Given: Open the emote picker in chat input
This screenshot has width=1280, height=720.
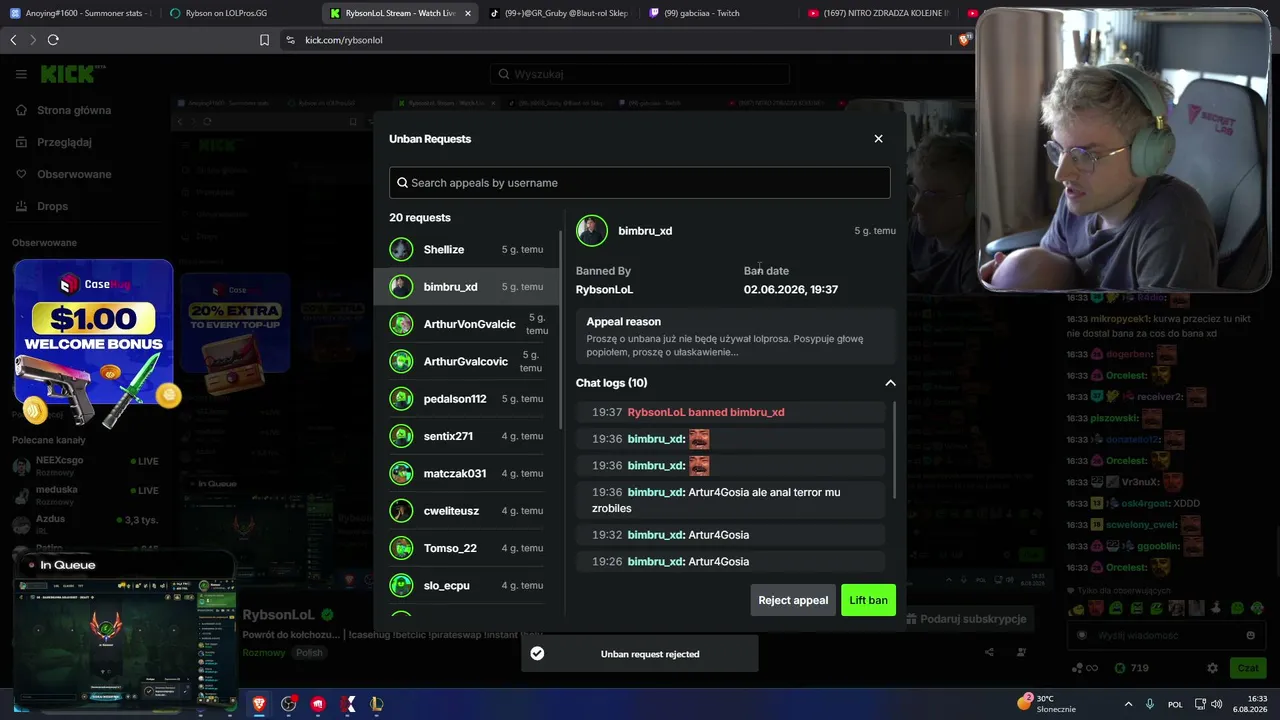Looking at the screenshot, I should pos(1250,635).
